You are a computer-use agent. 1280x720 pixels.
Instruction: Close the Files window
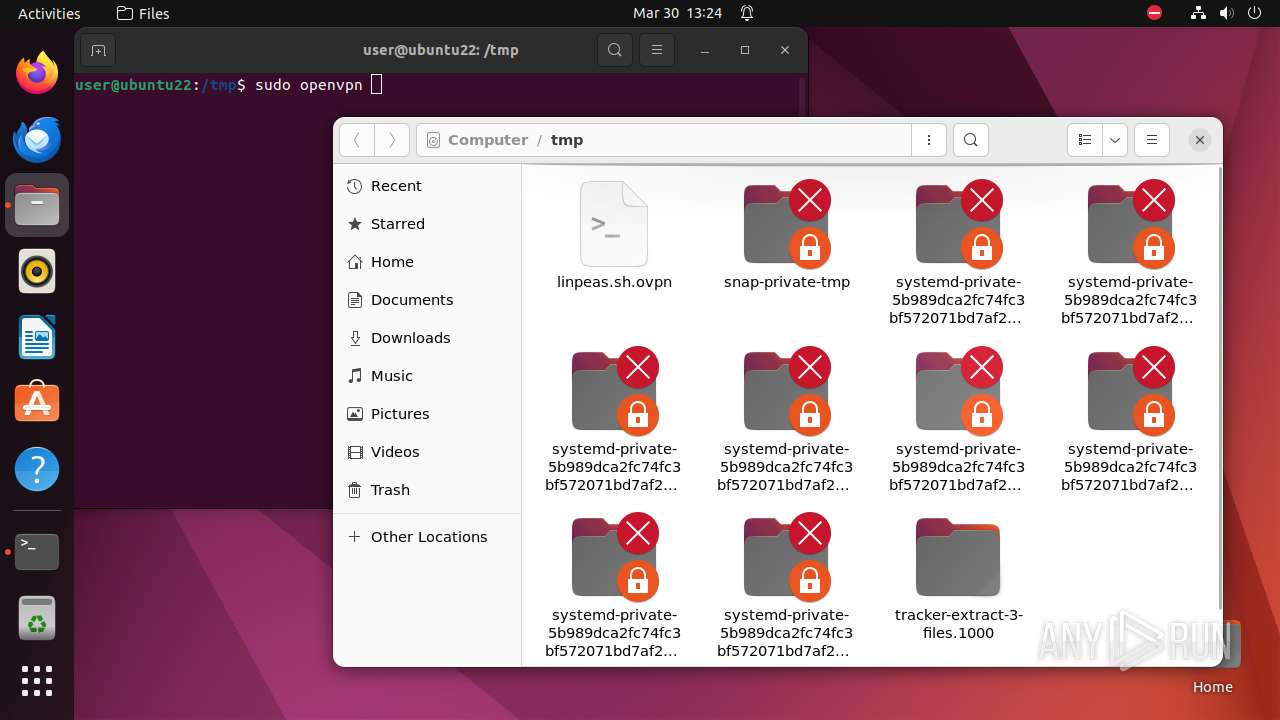pos(1200,140)
